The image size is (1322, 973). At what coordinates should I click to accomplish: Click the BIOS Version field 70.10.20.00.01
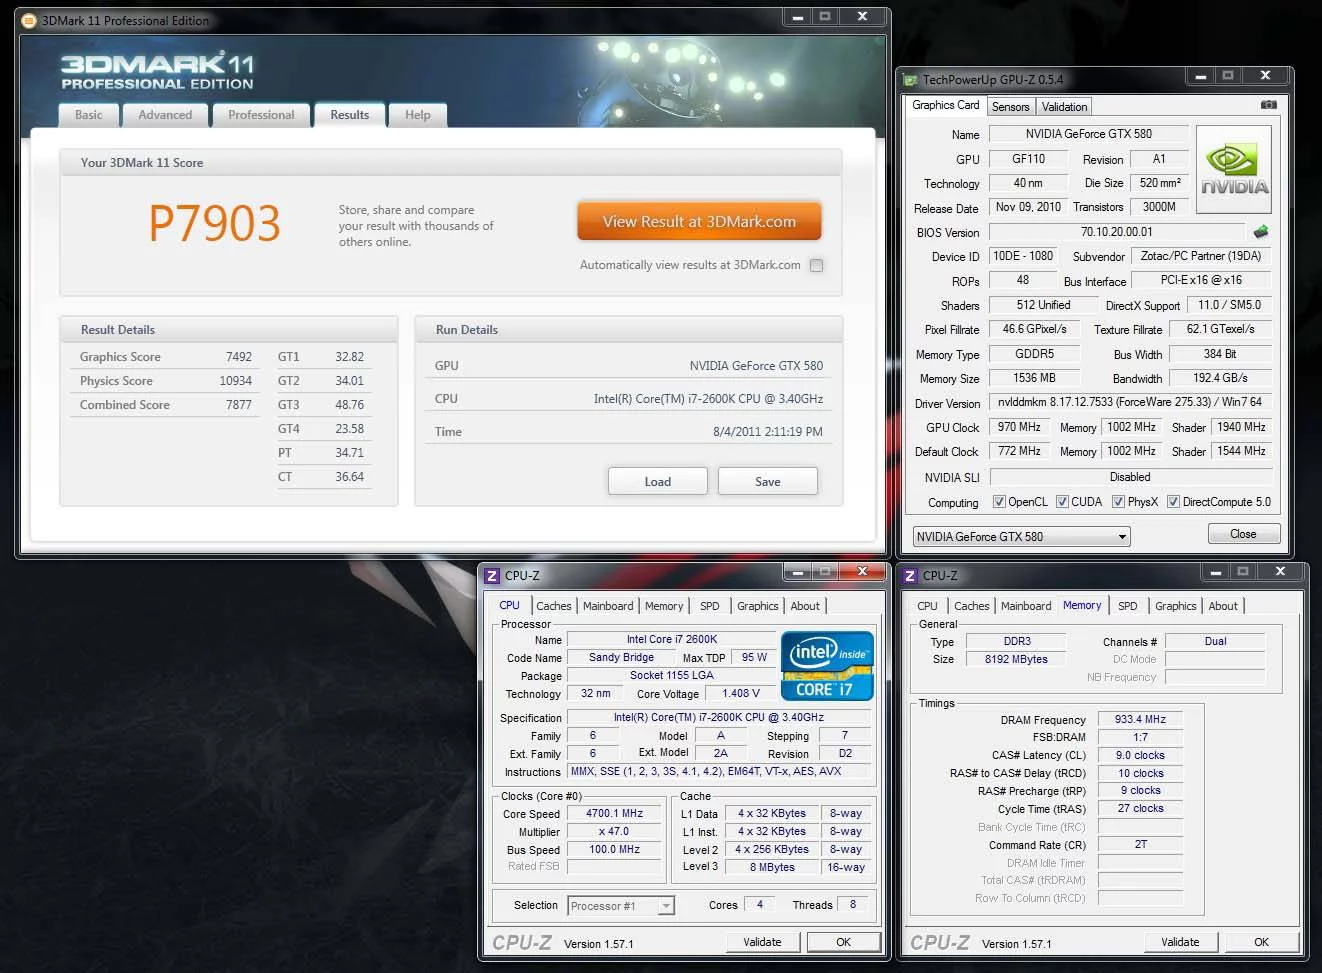pos(1117,232)
